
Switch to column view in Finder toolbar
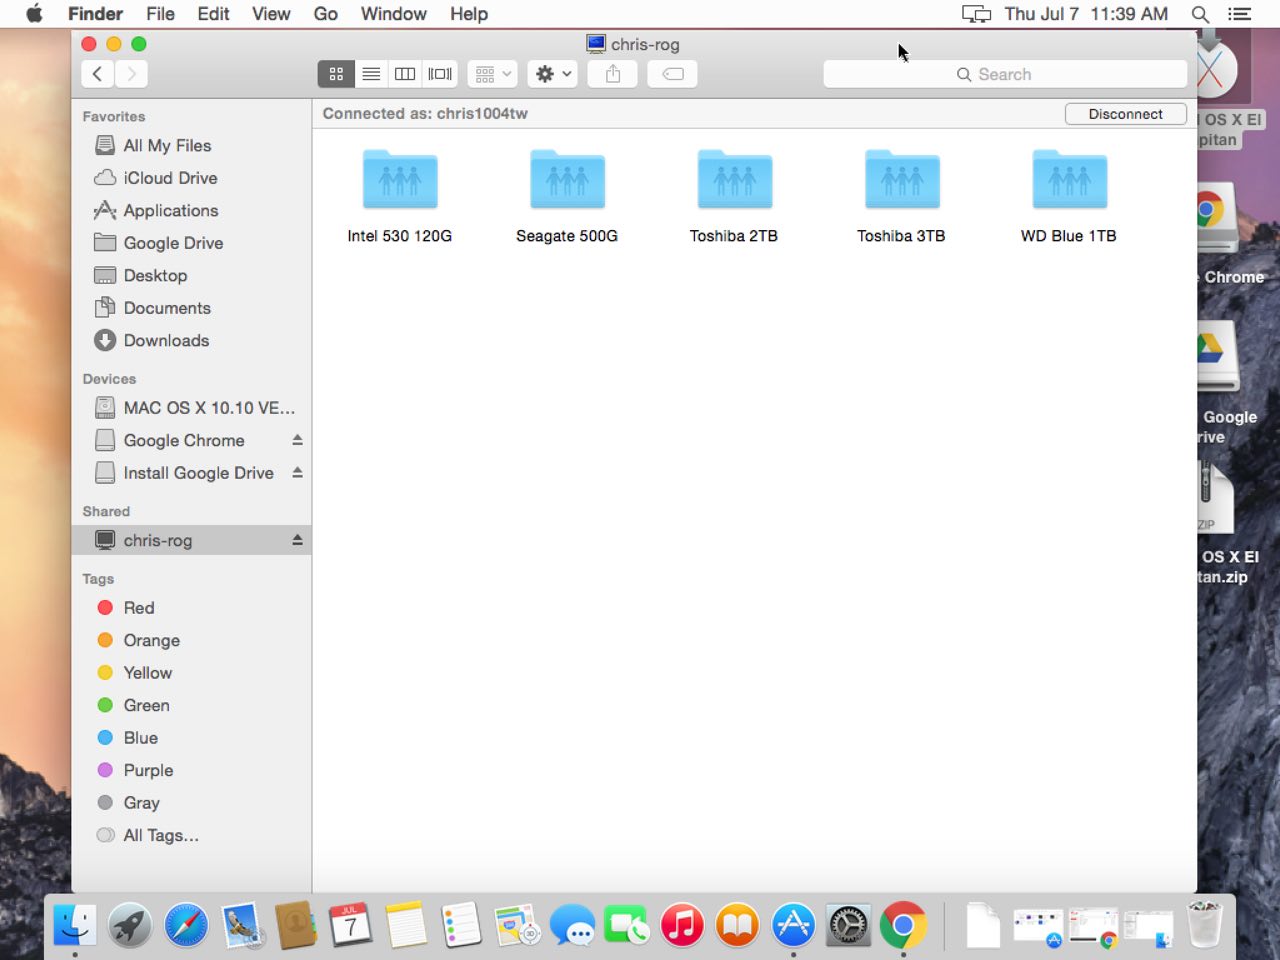point(405,74)
